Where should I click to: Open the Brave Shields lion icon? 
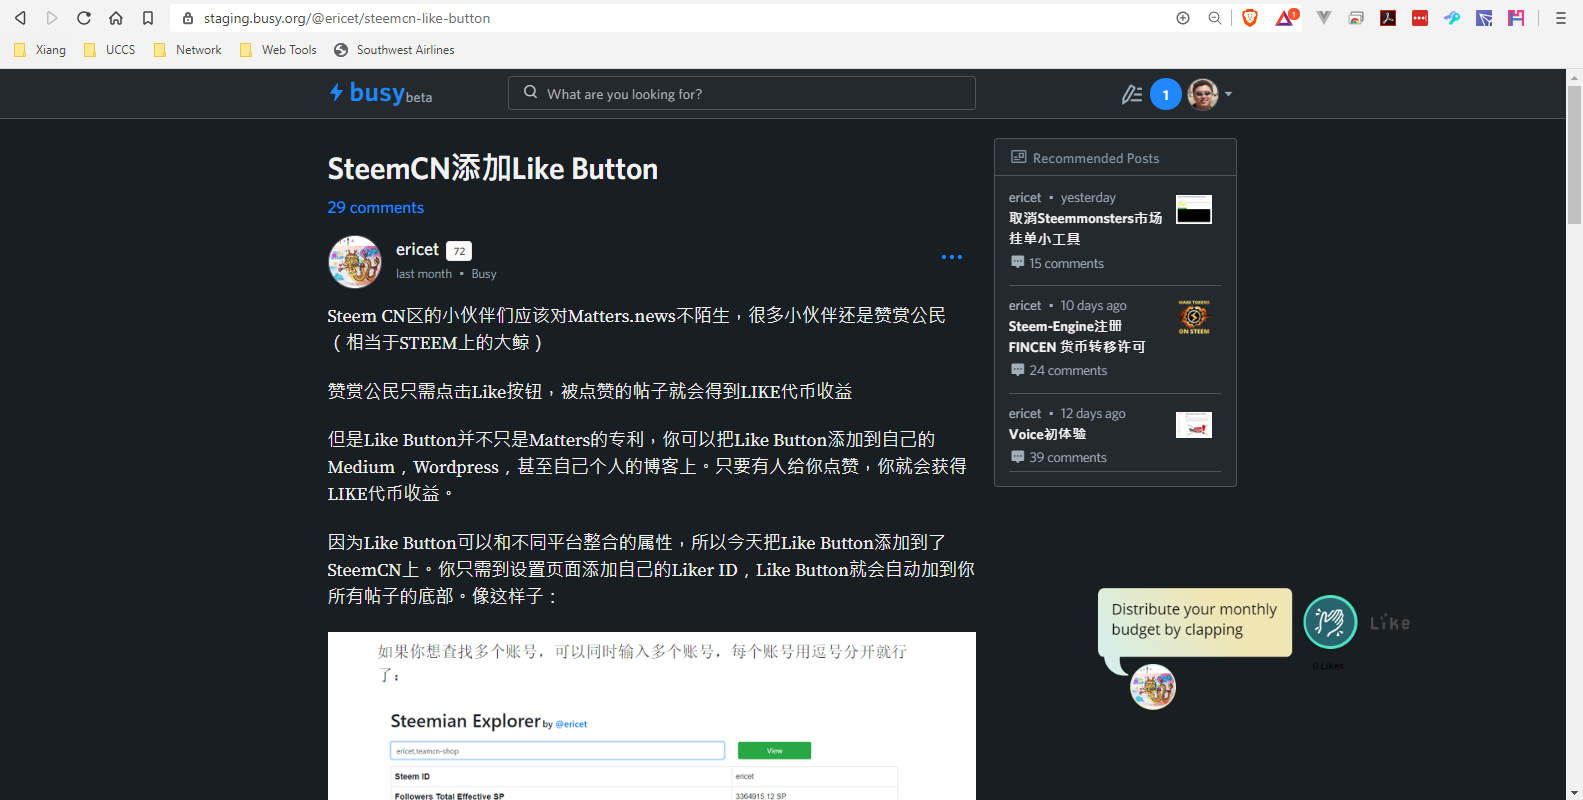[x=1250, y=18]
